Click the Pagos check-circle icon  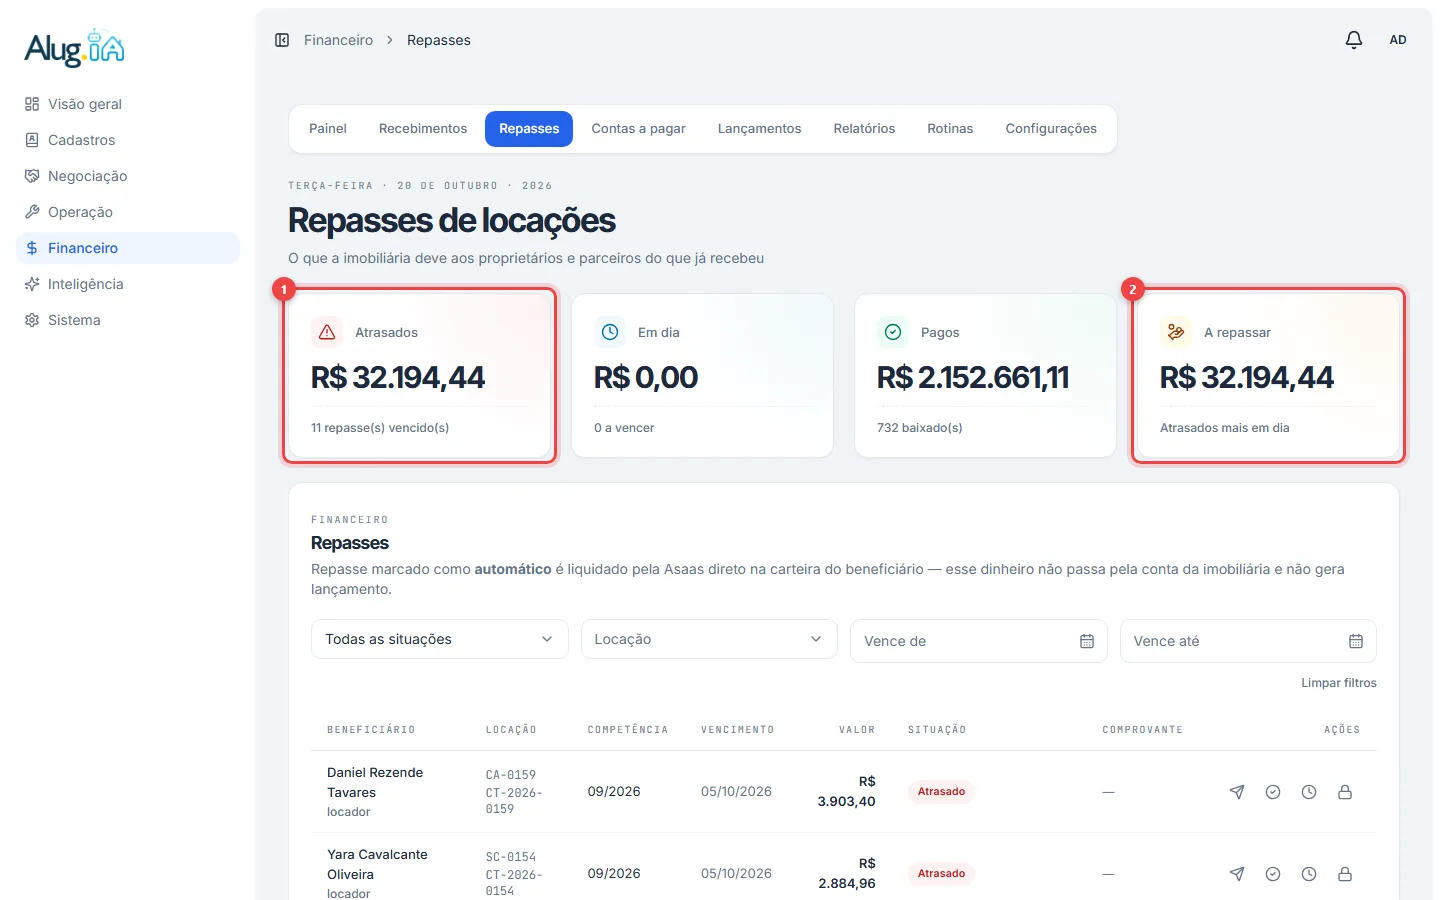[x=893, y=332]
